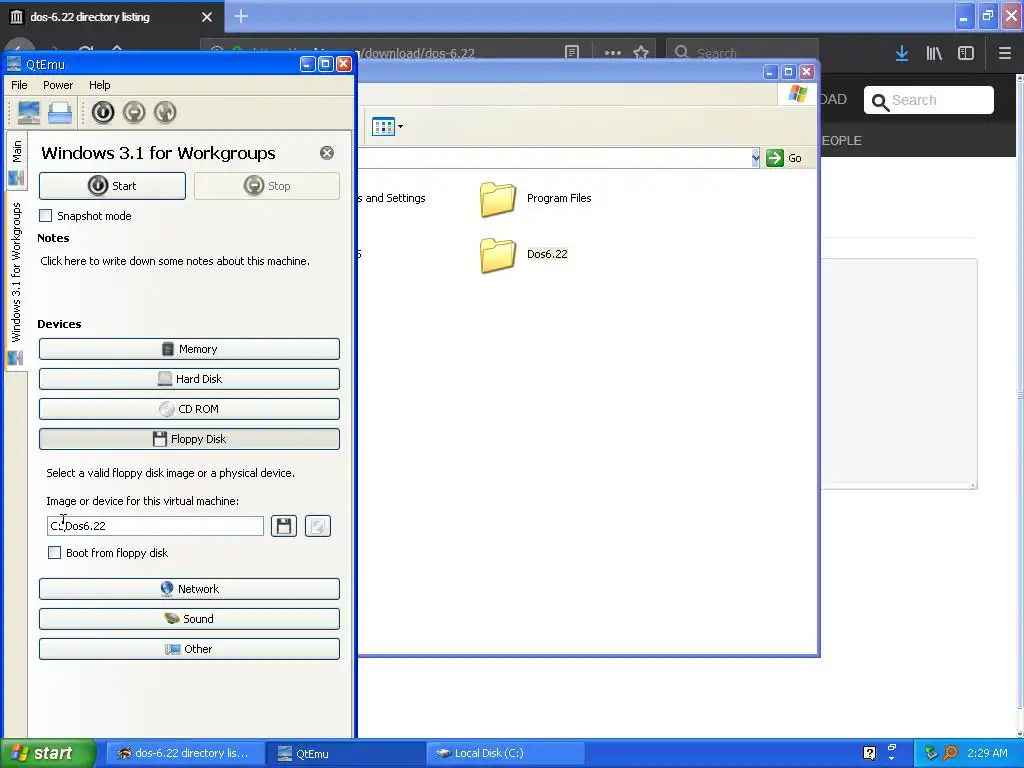The height and width of the screenshot is (768, 1024).
Task: Click the help question mark tray icon
Action: pos(869,753)
